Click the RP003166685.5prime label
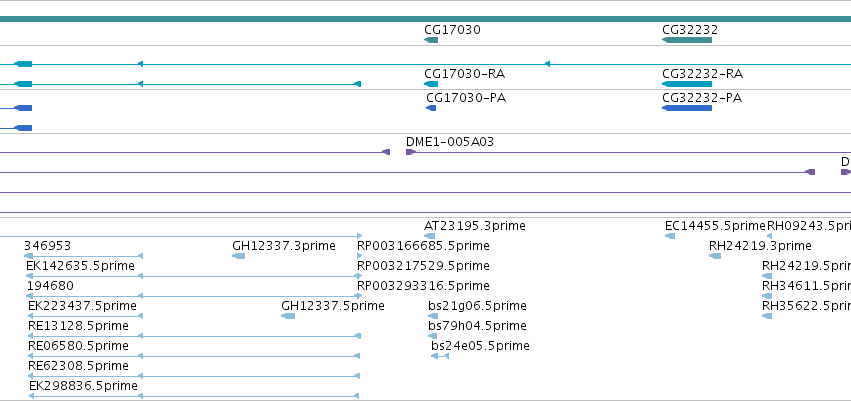The height and width of the screenshot is (401, 851). coord(423,246)
